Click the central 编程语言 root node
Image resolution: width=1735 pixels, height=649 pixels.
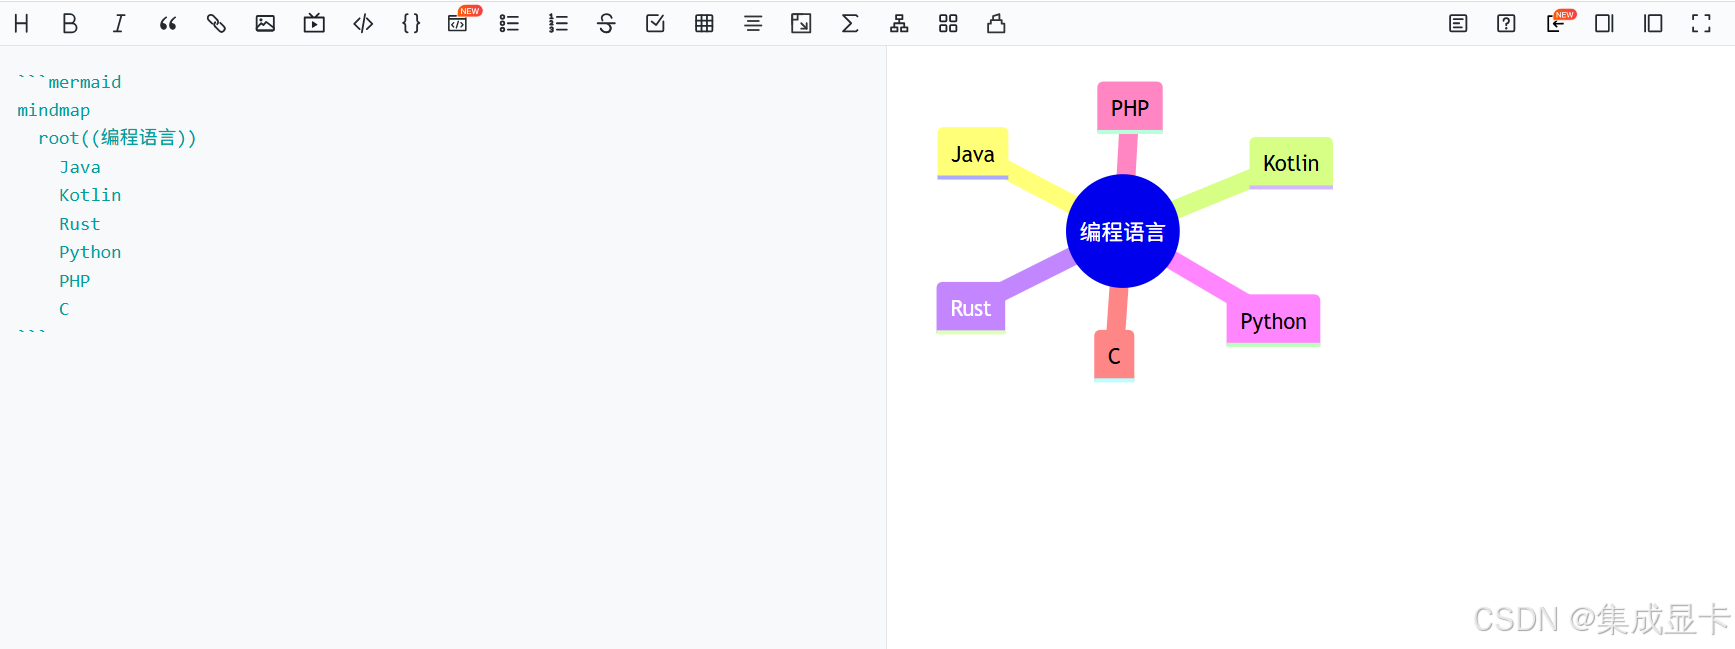1123,231
